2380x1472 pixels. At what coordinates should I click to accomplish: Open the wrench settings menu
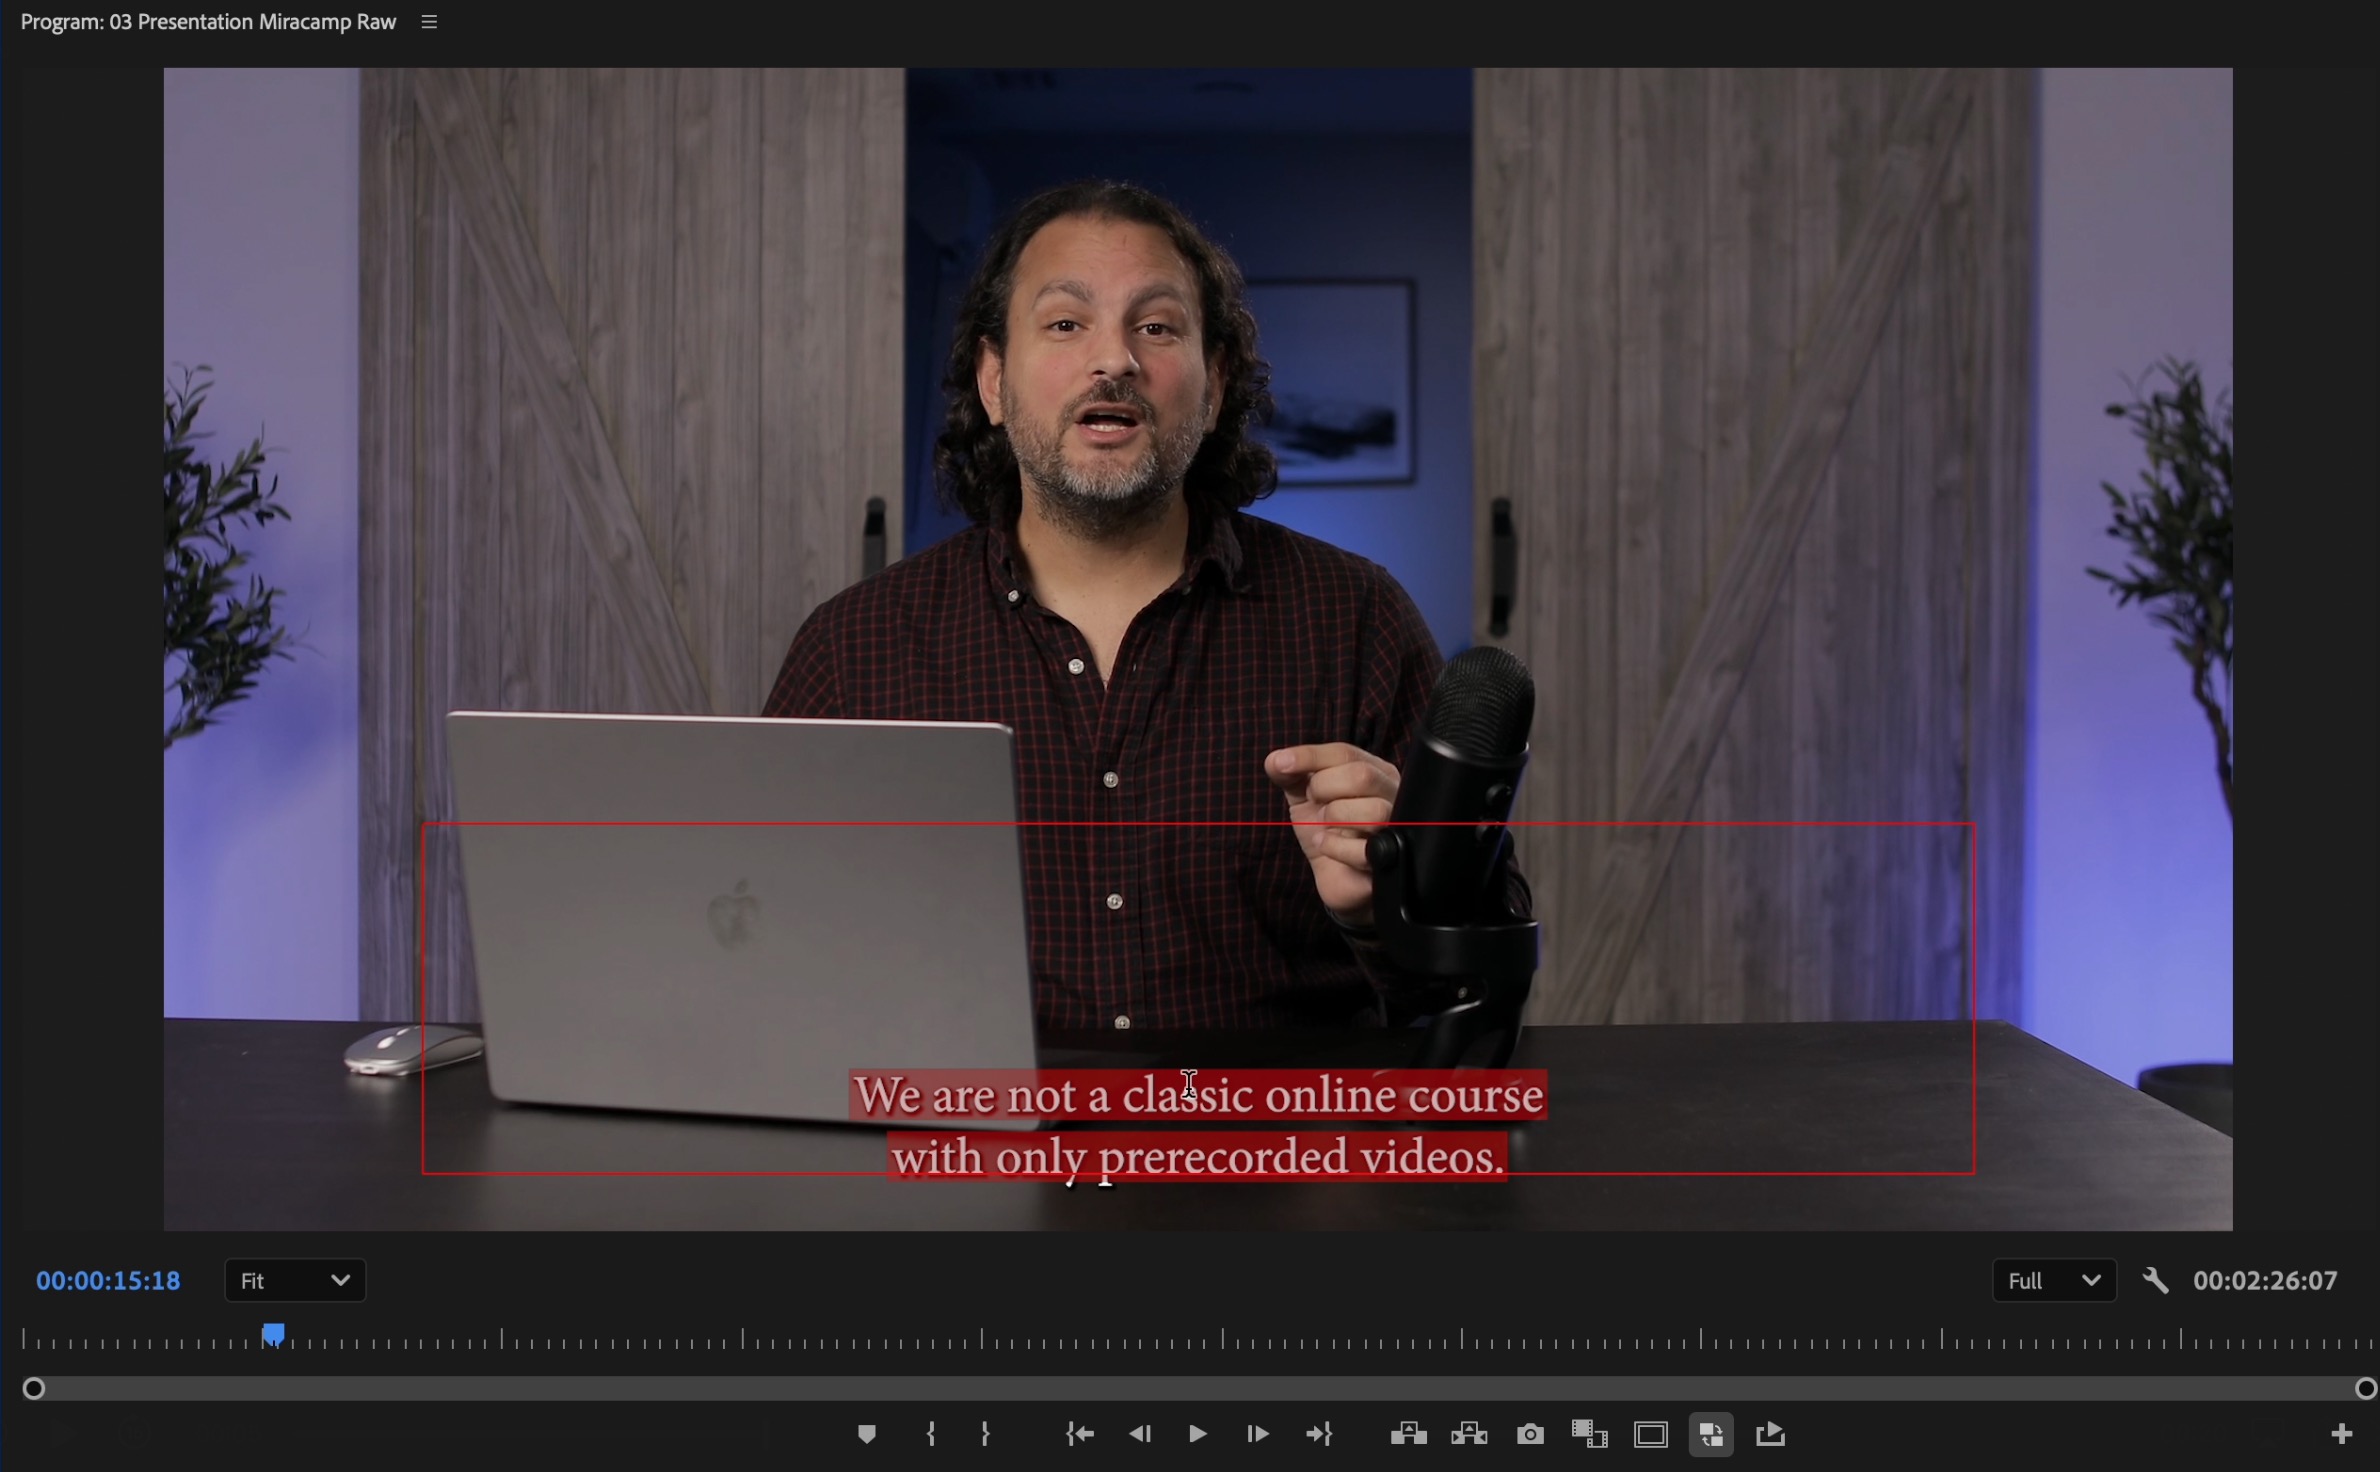pyautogui.click(x=2155, y=1281)
